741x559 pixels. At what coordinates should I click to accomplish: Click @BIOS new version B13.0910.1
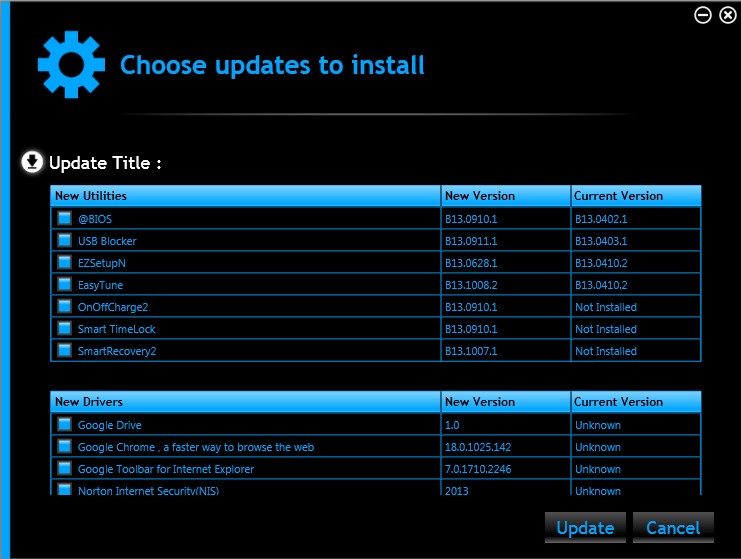[471, 219]
